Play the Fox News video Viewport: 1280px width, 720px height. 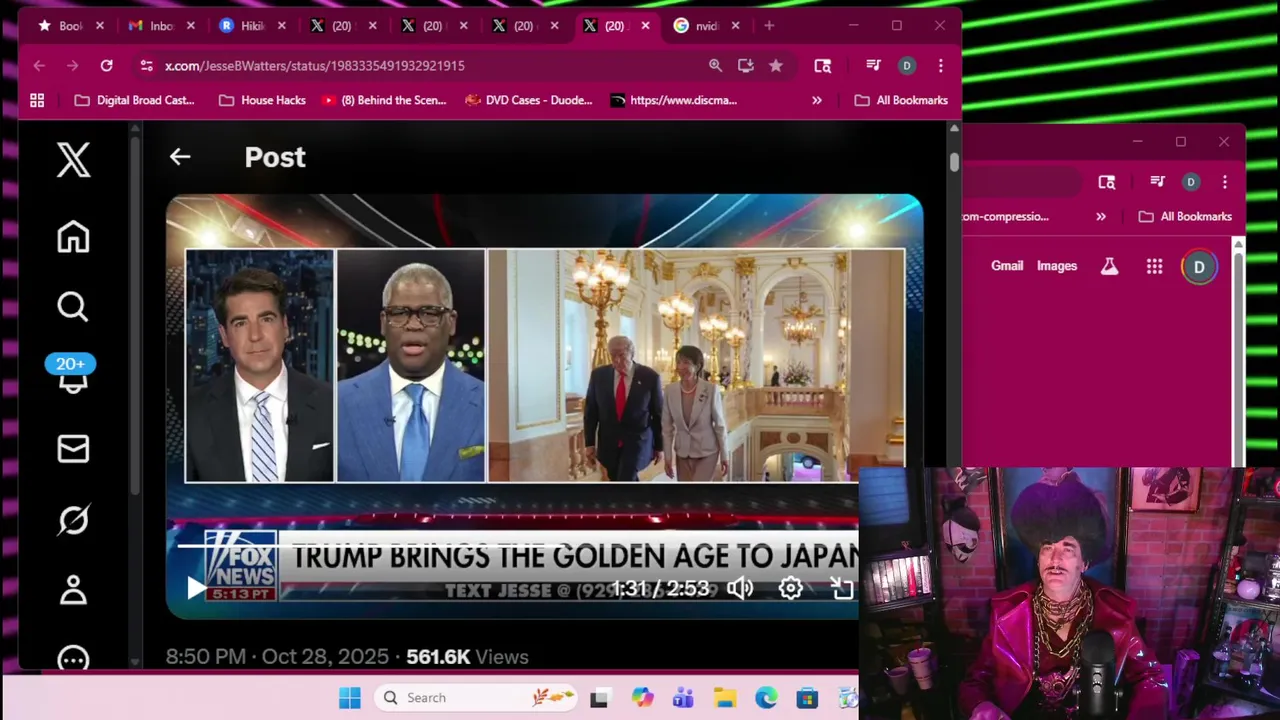coord(196,588)
